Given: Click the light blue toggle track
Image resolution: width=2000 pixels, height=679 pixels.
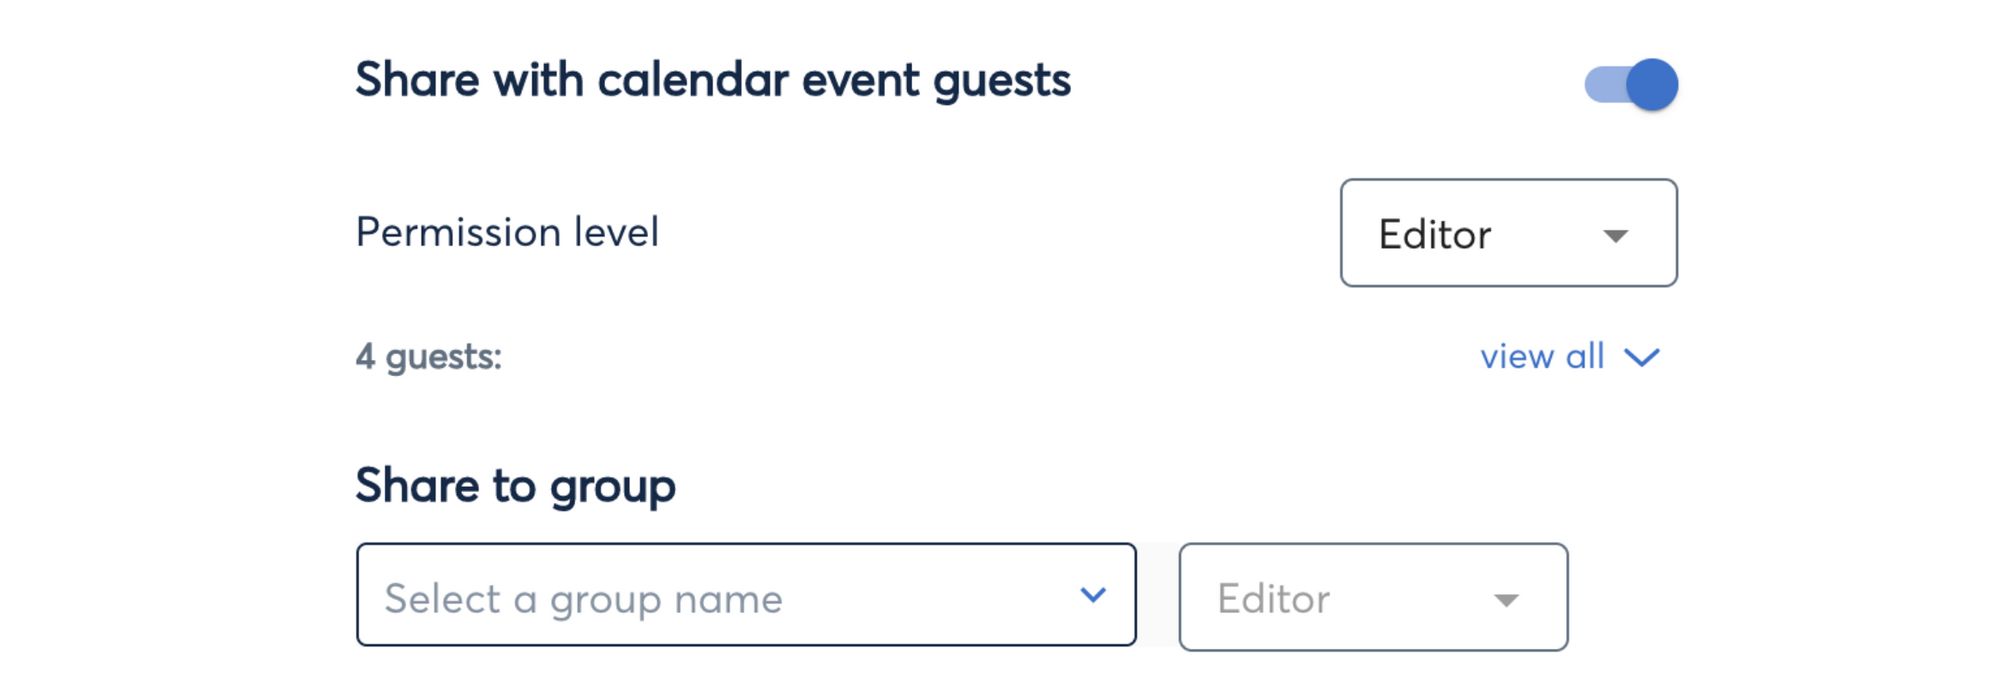Looking at the screenshot, I should click(1603, 85).
